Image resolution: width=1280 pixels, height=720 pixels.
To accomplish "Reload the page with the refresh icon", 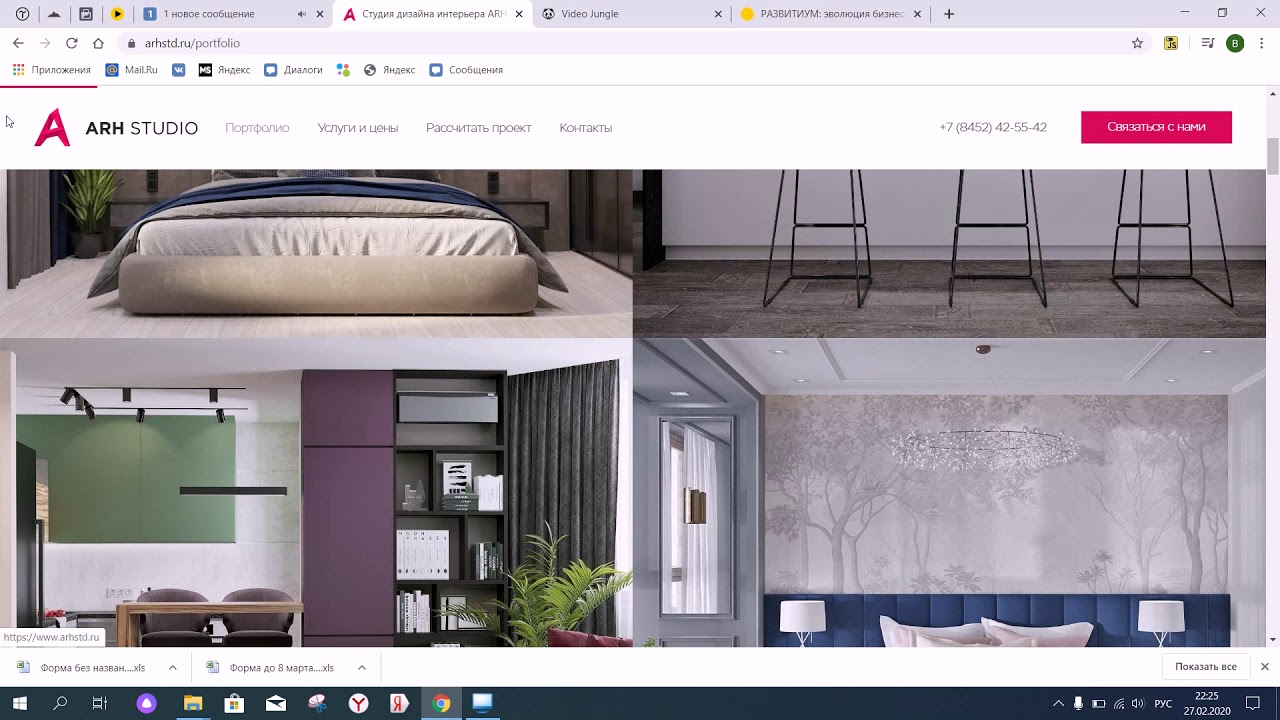I will (x=71, y=43).
